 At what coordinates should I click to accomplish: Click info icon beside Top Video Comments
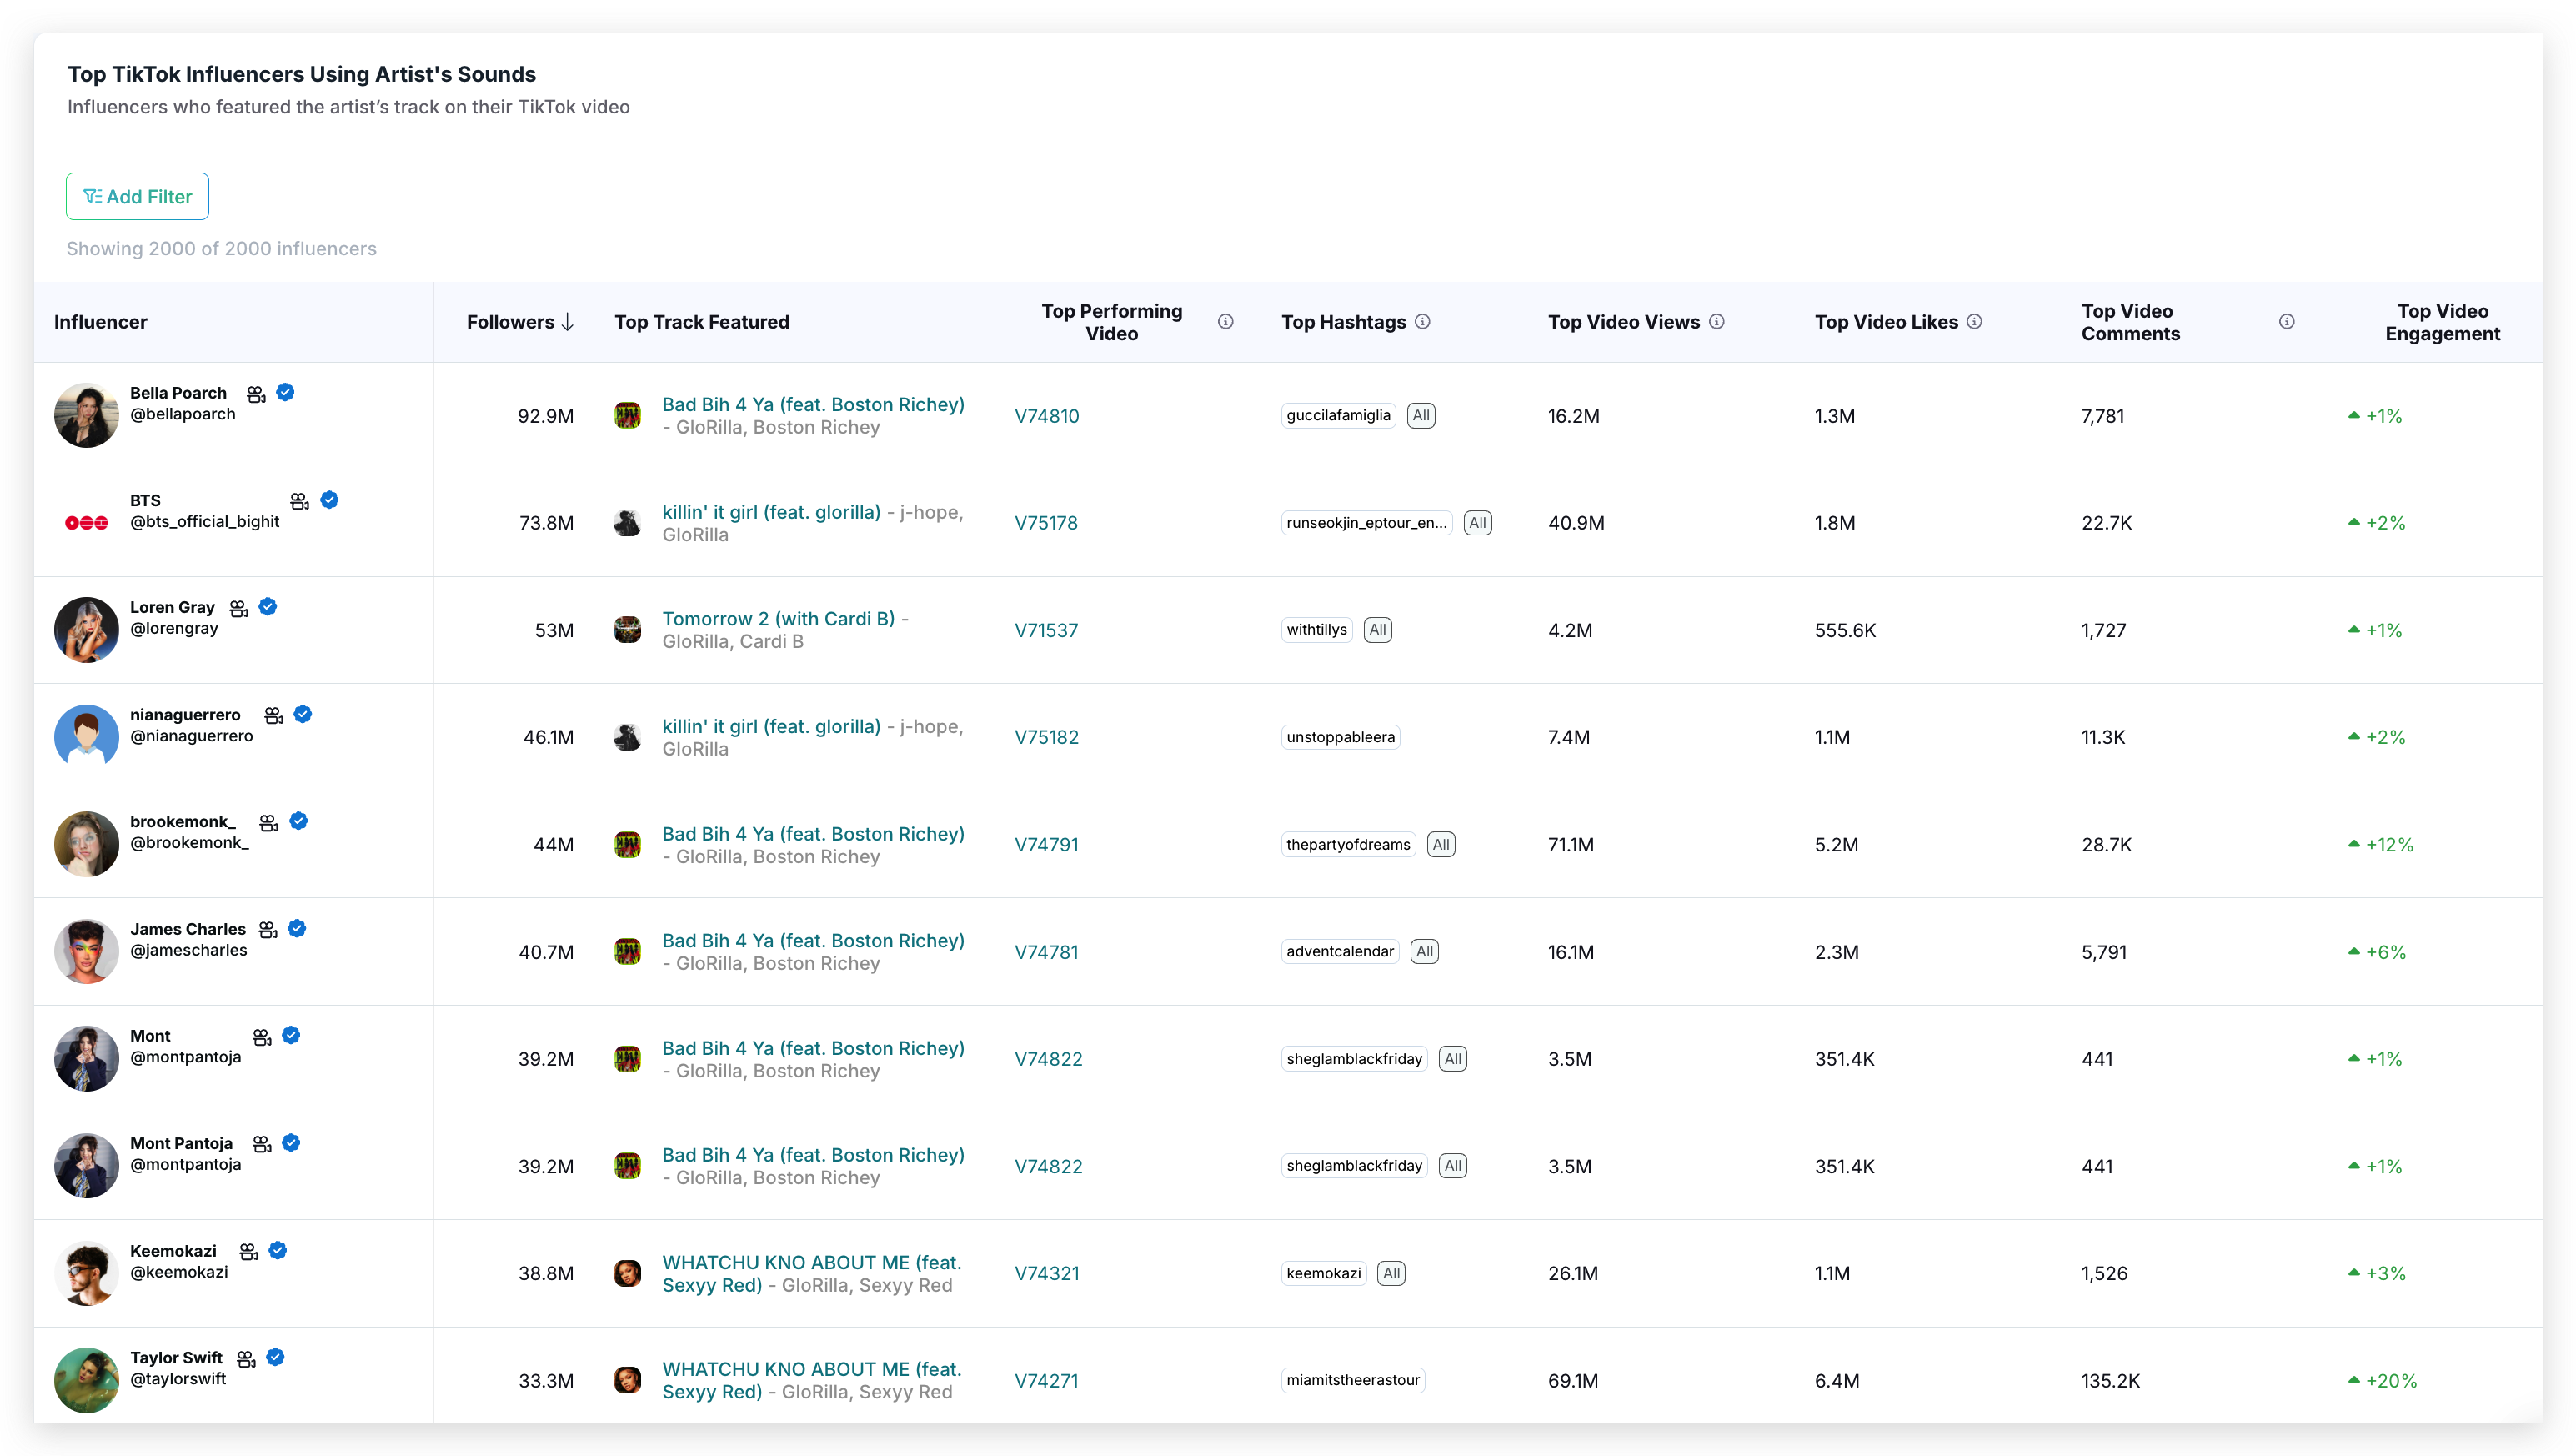pyautogui.click(x=2286, y=321)
